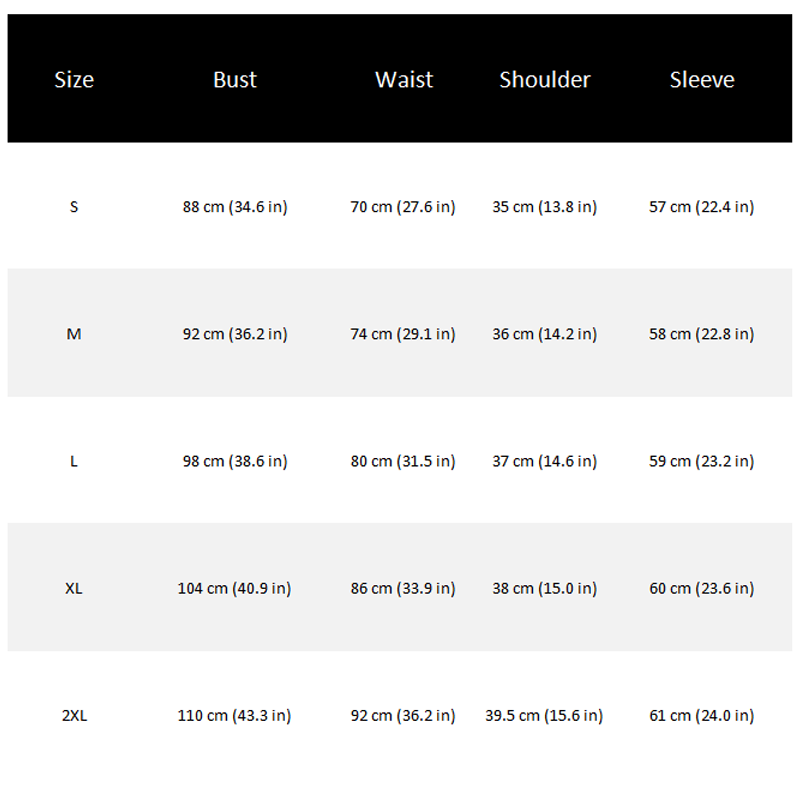Click the 61 cm (24.0 in) sleeve cell
Screen dimensions: 800x800
pos(702,715)
